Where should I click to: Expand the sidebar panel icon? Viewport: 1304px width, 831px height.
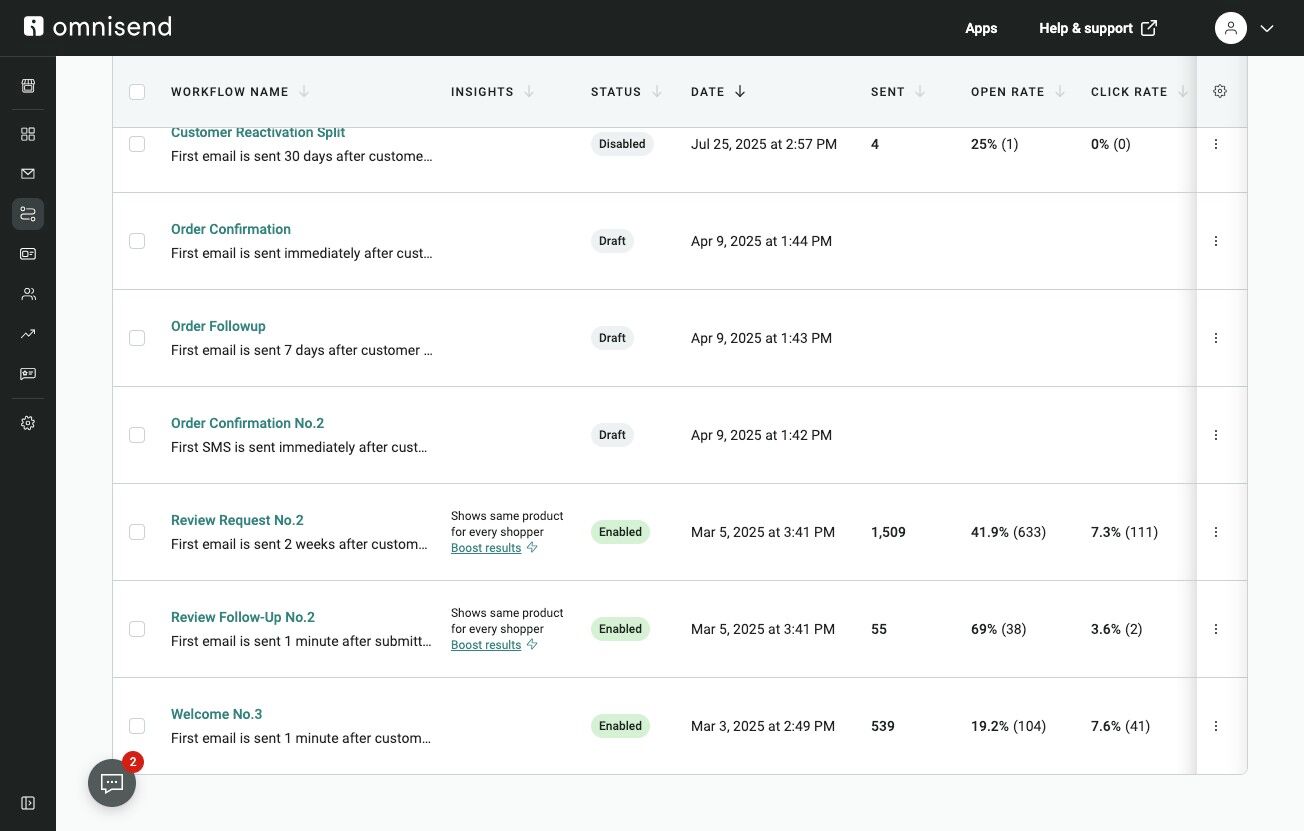[28, 803]
